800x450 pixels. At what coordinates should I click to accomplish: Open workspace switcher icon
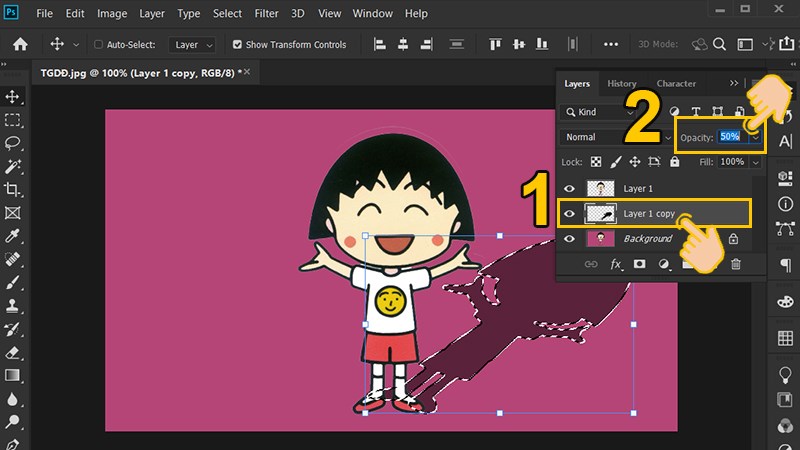pyautogui.click(x=745, y=44)
